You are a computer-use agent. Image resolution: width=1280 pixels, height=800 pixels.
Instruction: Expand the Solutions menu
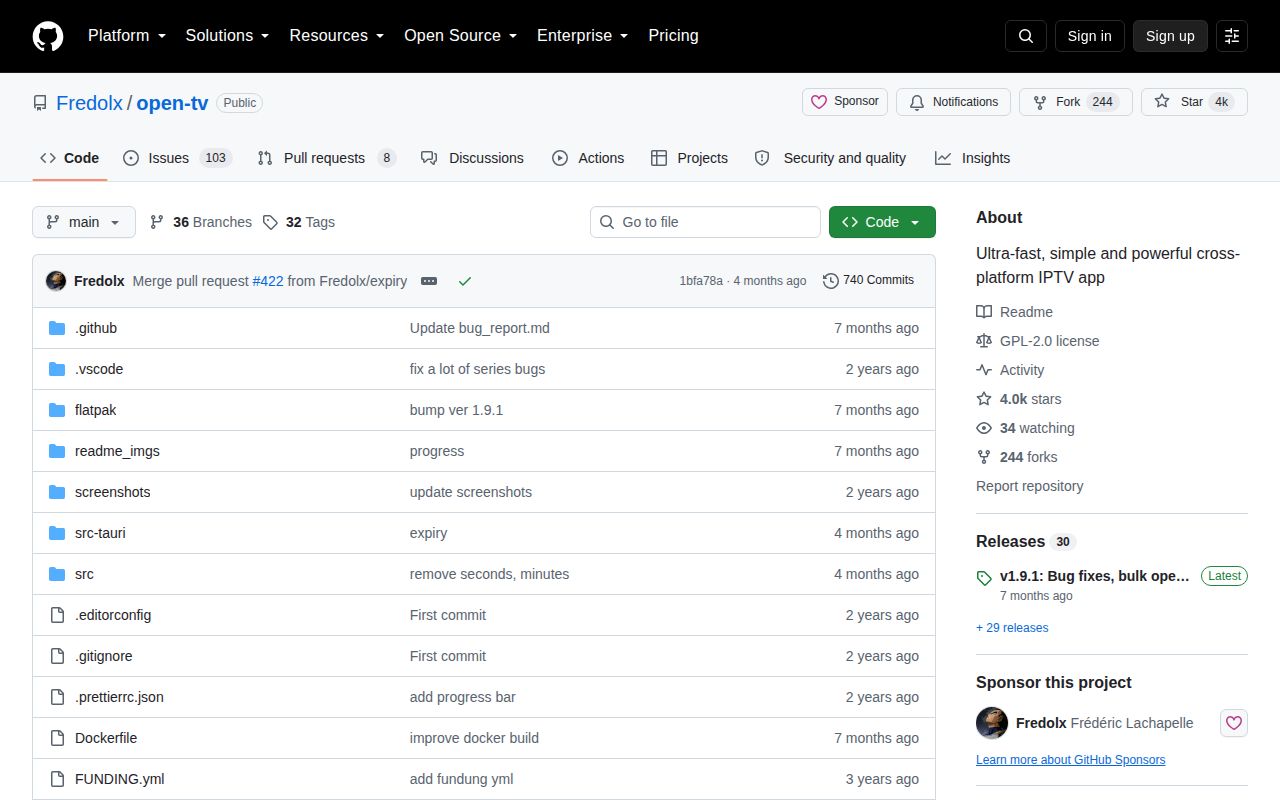click(227, 35)
